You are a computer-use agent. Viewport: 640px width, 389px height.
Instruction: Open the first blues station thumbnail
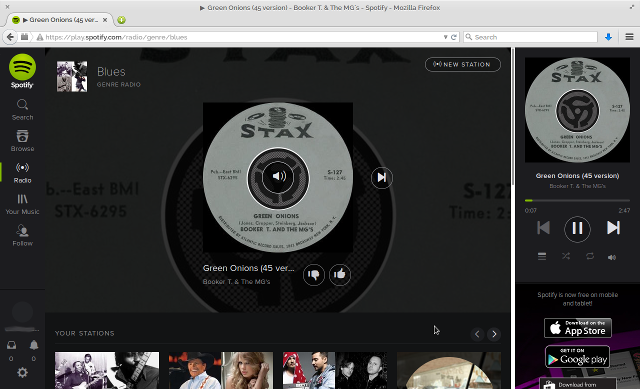click(107, 370)
